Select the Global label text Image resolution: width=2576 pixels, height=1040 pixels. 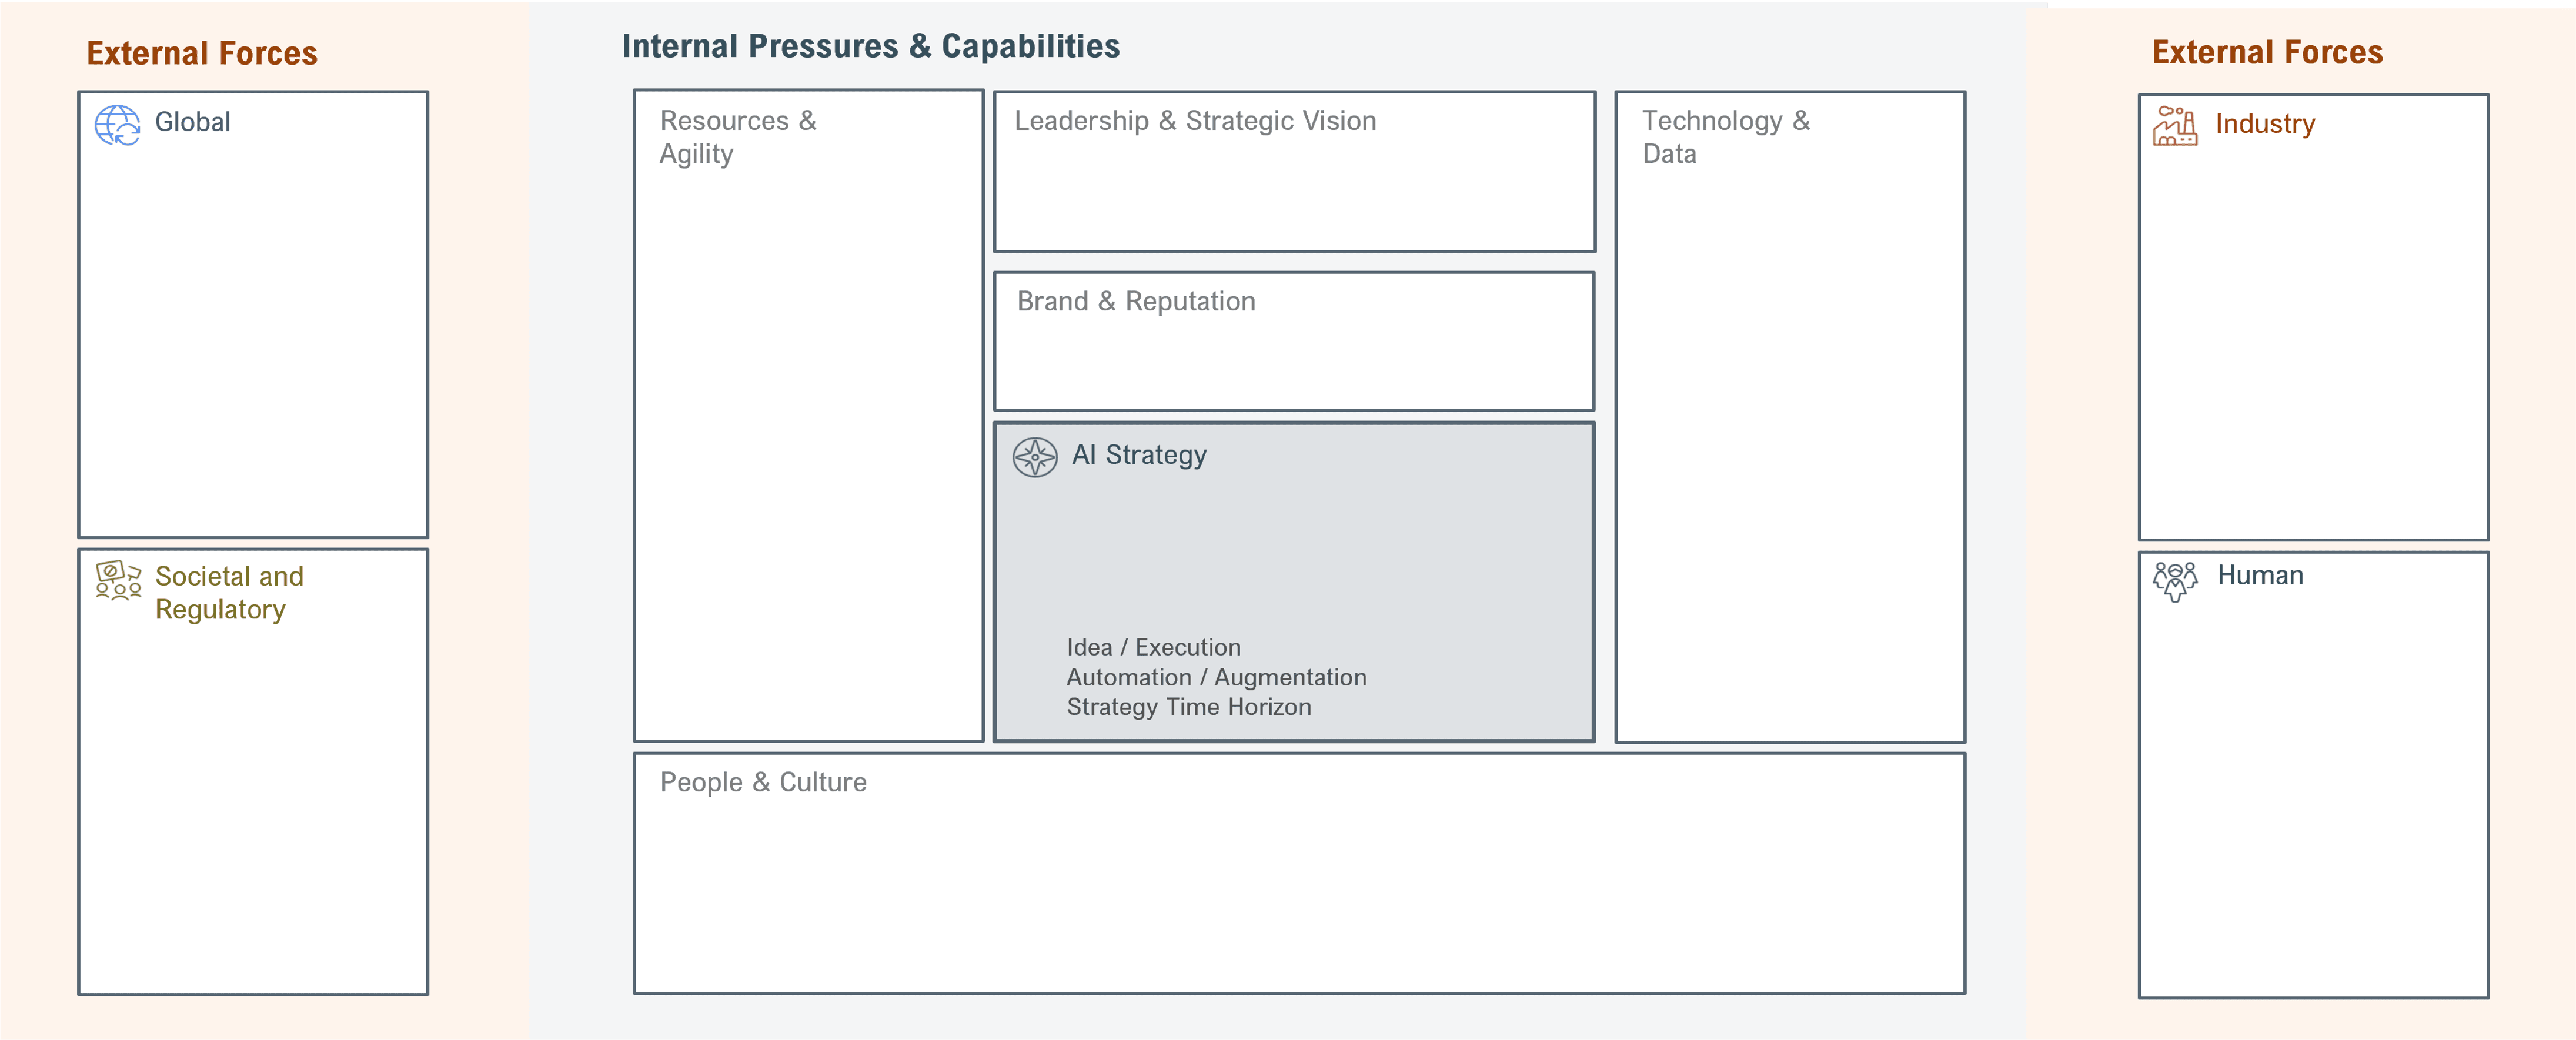192,122
